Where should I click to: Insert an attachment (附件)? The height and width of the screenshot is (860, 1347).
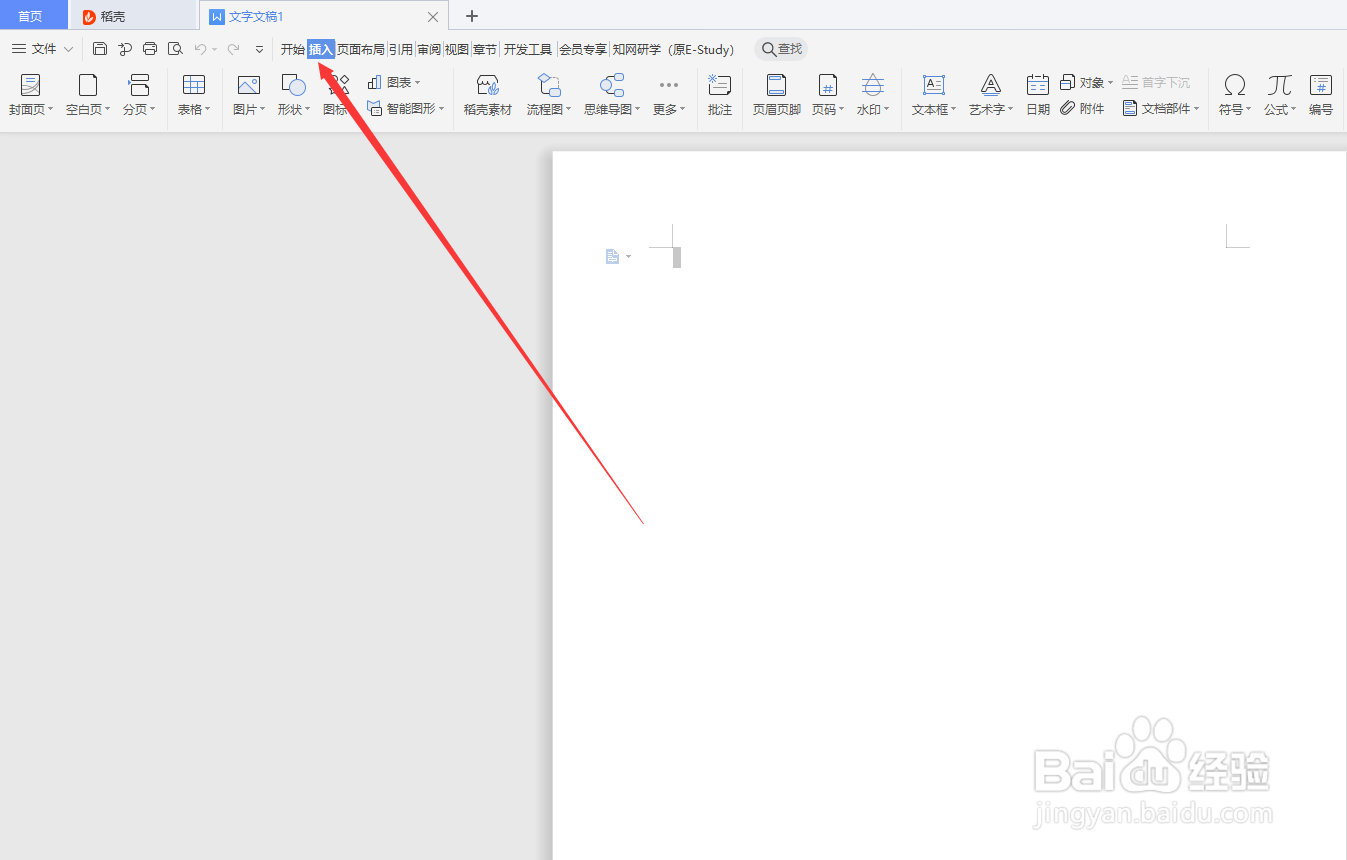1082,108
